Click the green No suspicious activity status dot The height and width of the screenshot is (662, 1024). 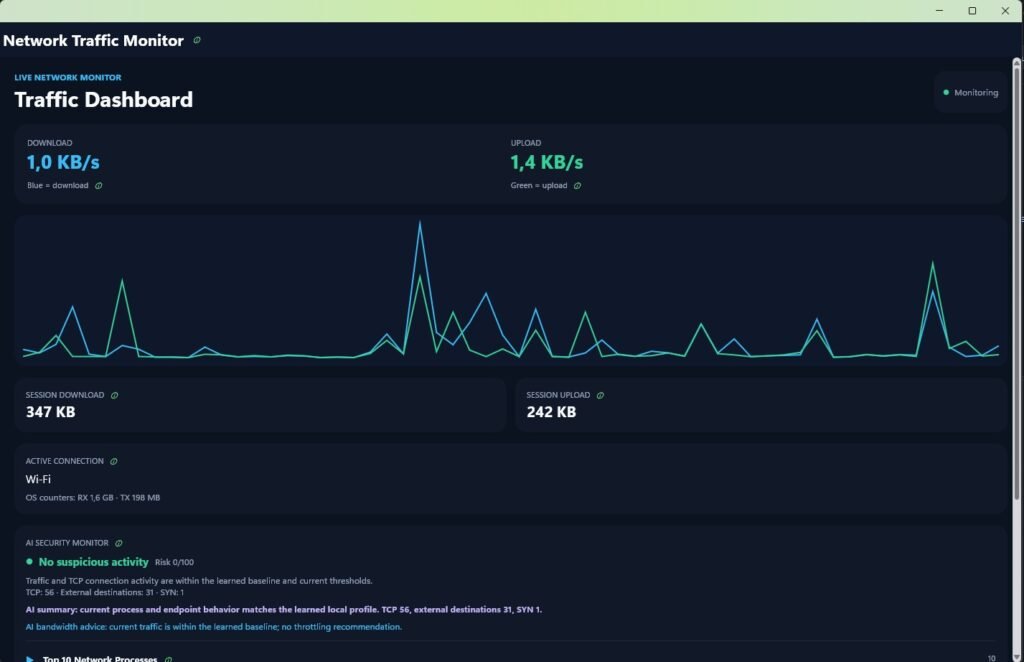click(29, 561)
